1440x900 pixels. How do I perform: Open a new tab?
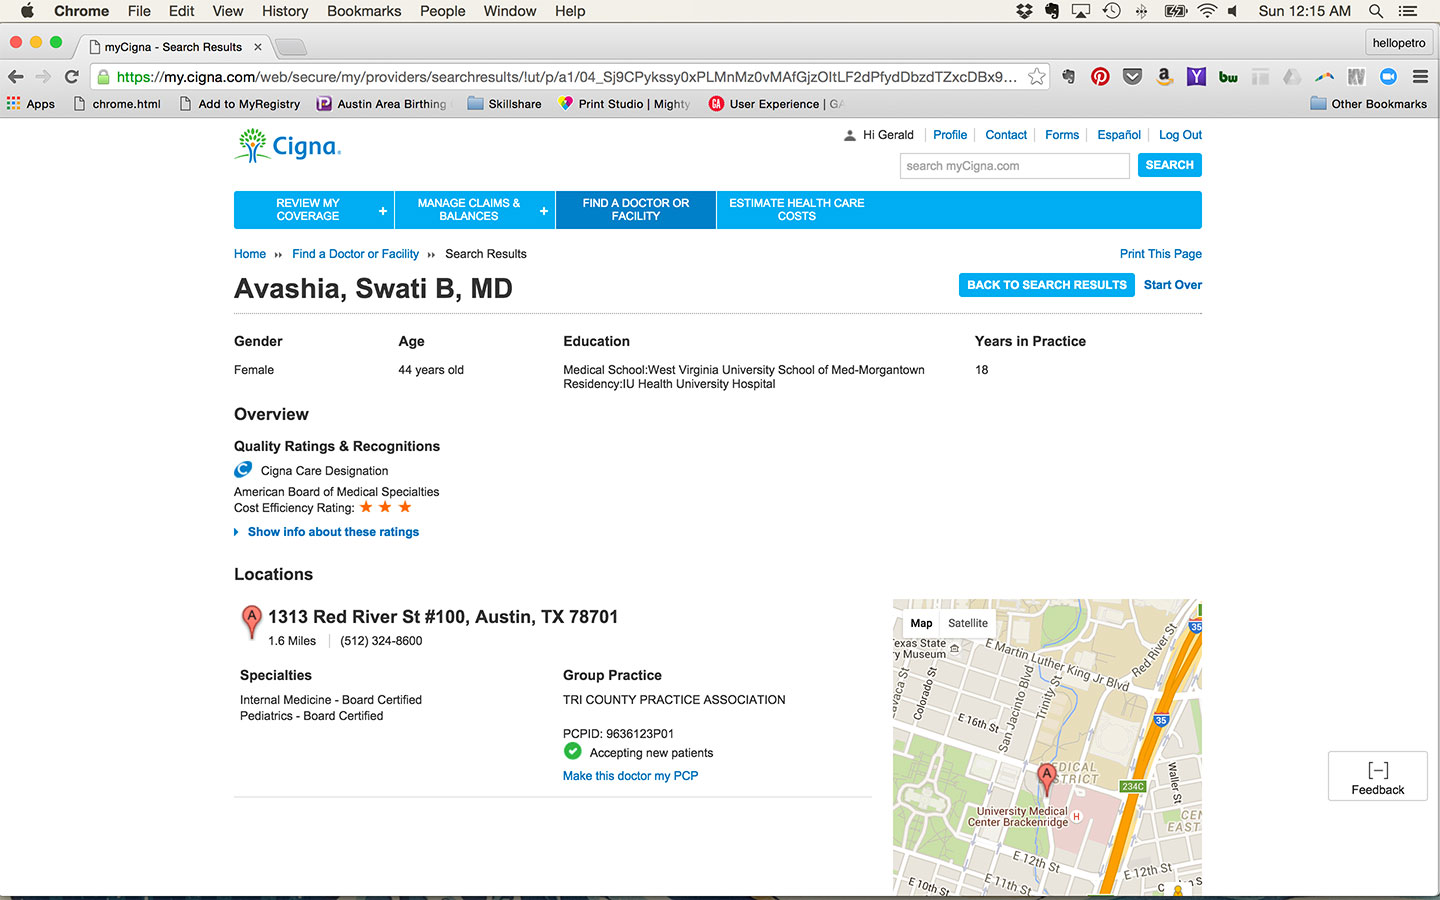(x=290, y=47)
